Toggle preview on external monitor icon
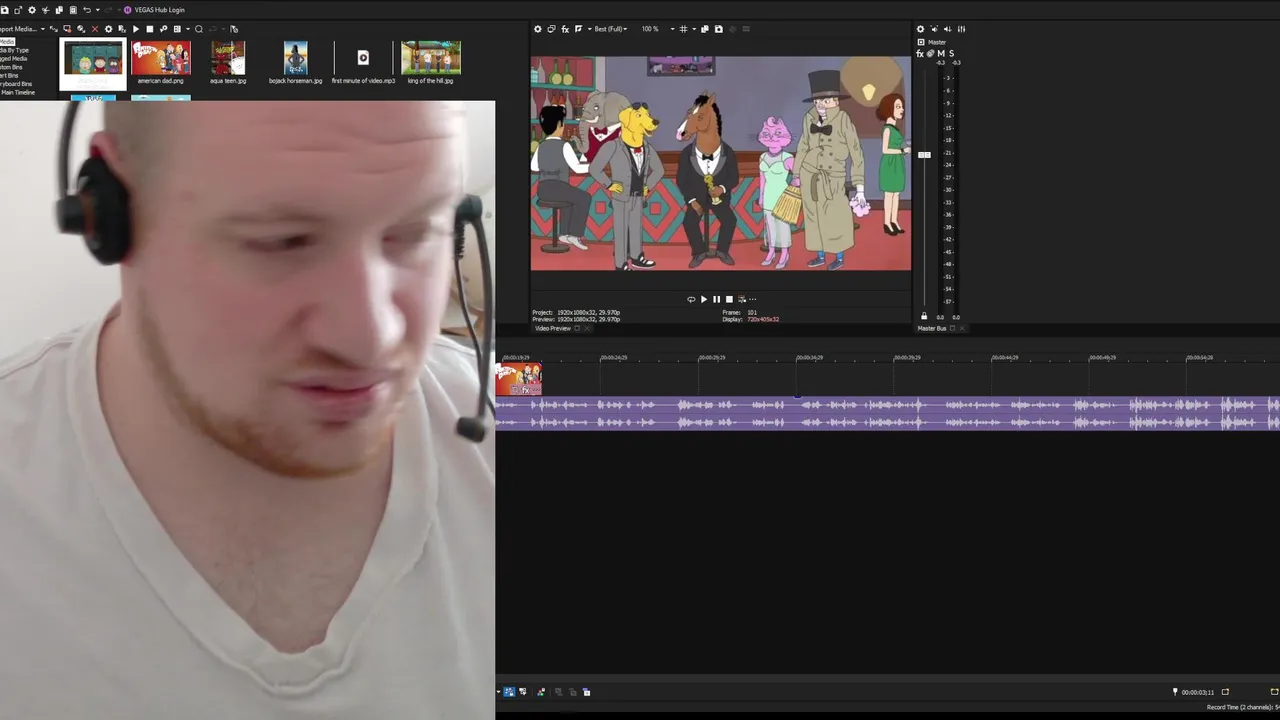This screenshot has width=1280, height=720. pos(551,29)
